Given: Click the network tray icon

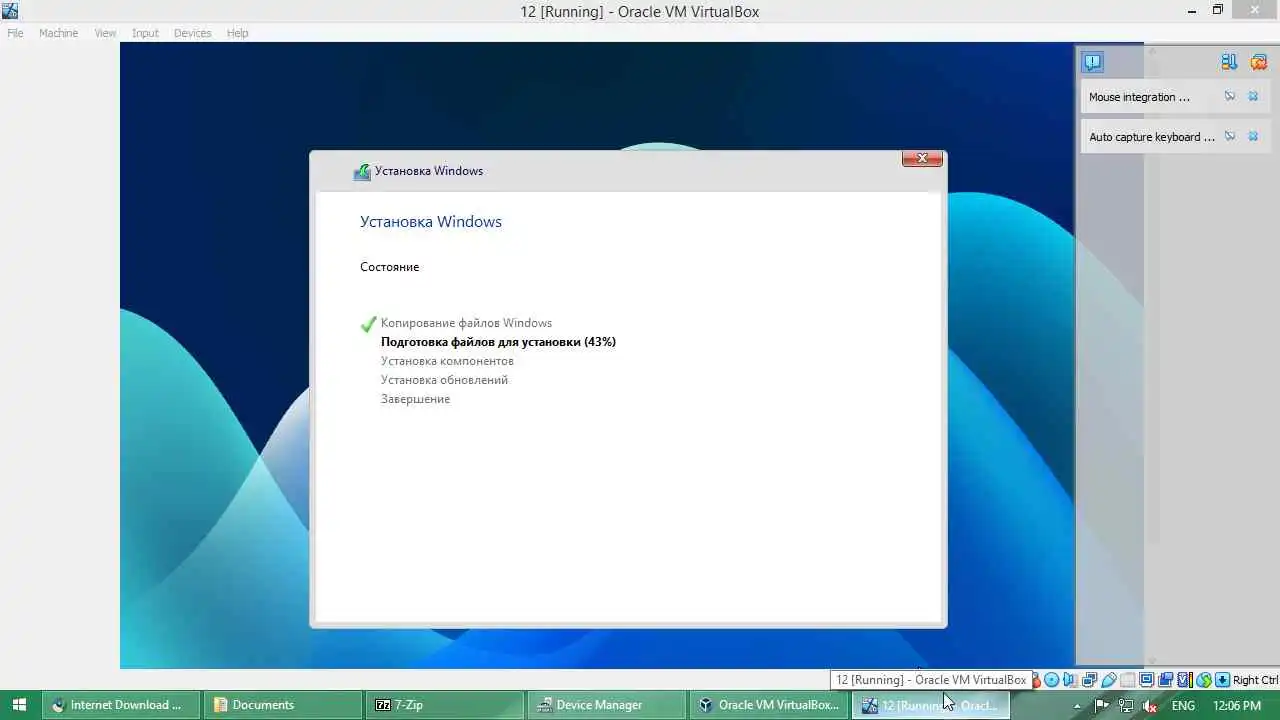Looking at the screenshot, I should [x=1126, y=705].
